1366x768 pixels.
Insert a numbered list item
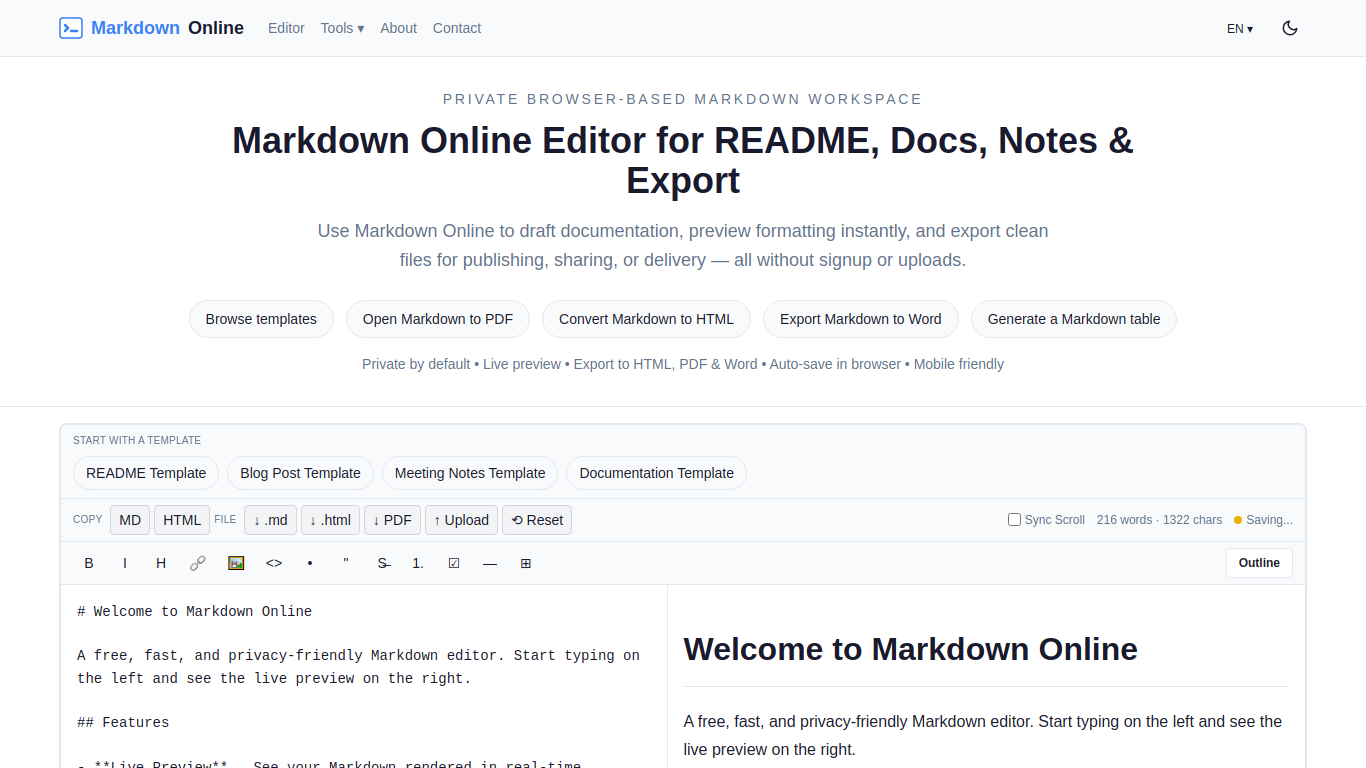(x=418, y=563)
